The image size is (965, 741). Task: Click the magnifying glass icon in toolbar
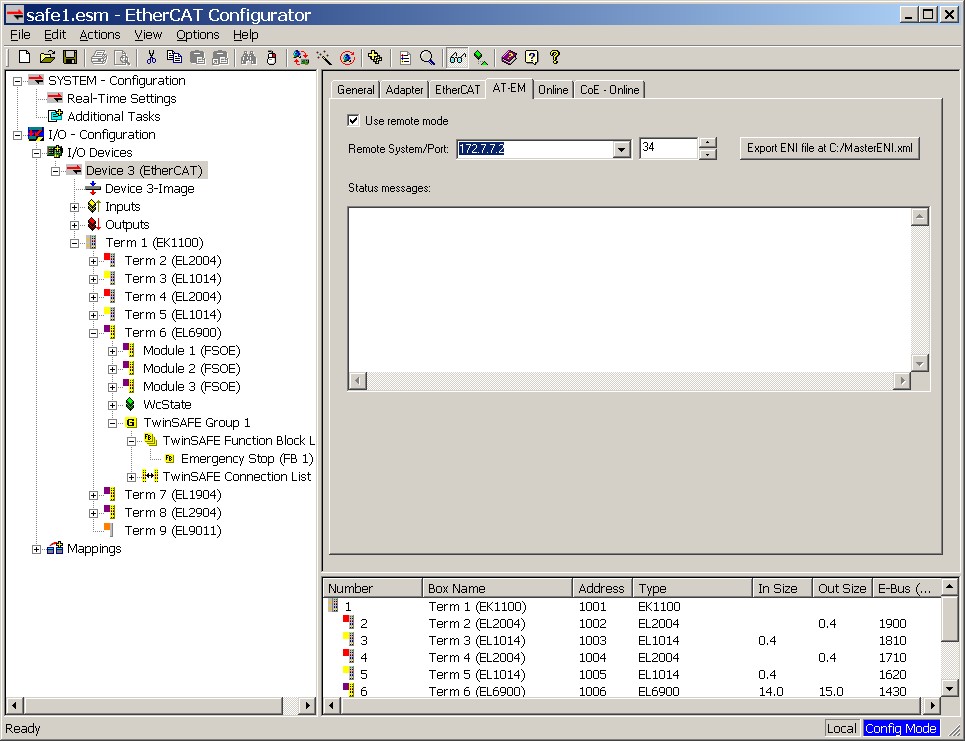tap(427, 58)
